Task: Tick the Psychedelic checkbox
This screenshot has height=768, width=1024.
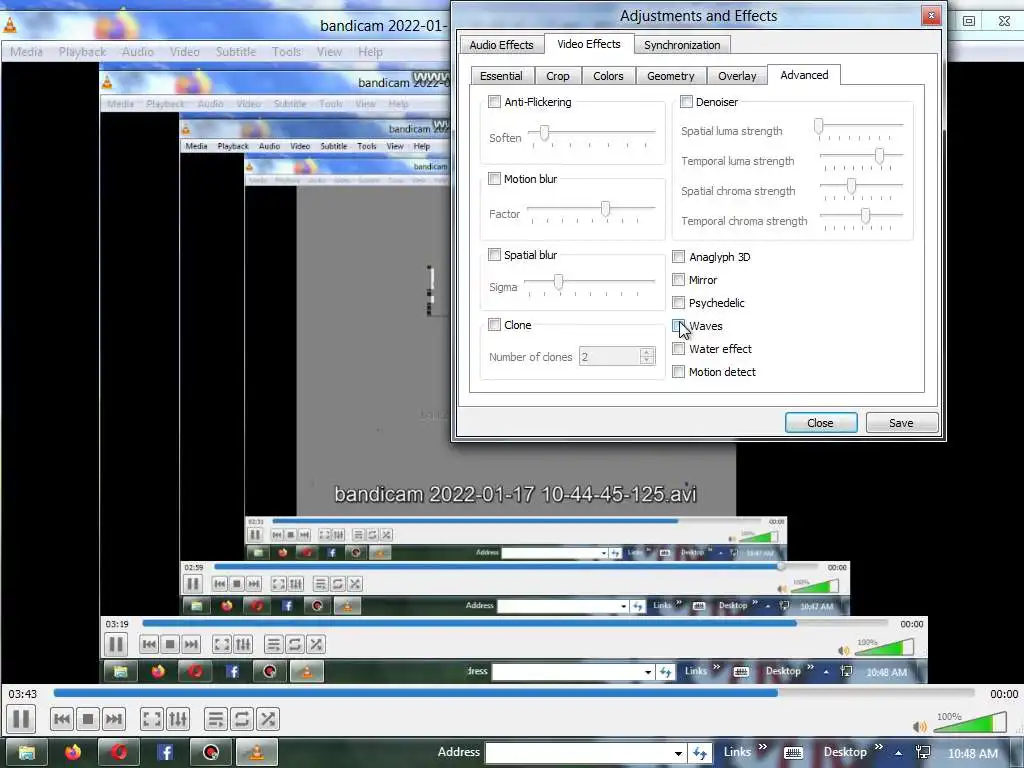Action: pos(679,302)
